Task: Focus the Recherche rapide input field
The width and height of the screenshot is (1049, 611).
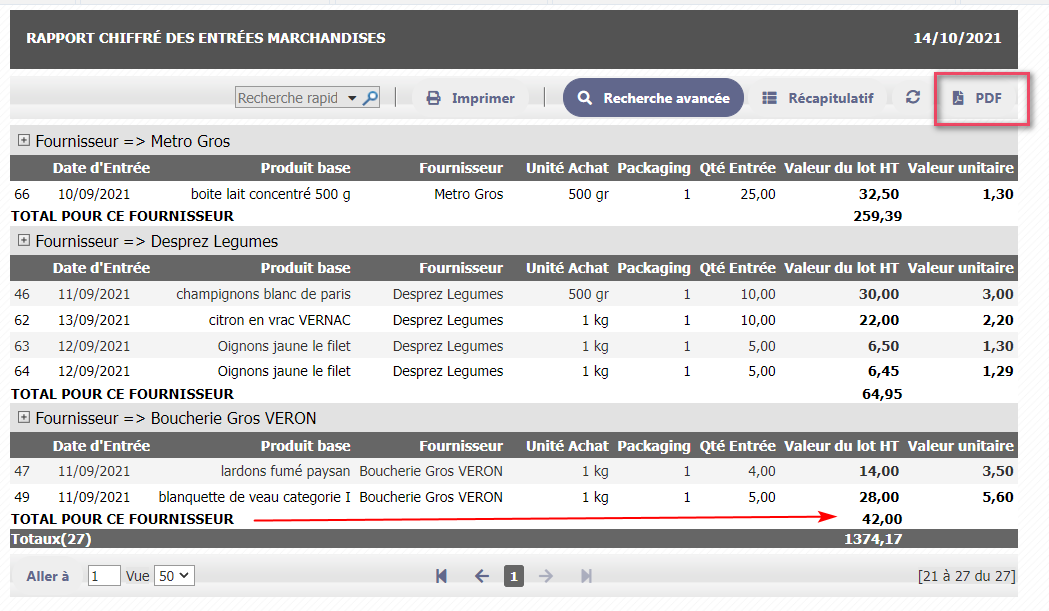Action: 290,98
